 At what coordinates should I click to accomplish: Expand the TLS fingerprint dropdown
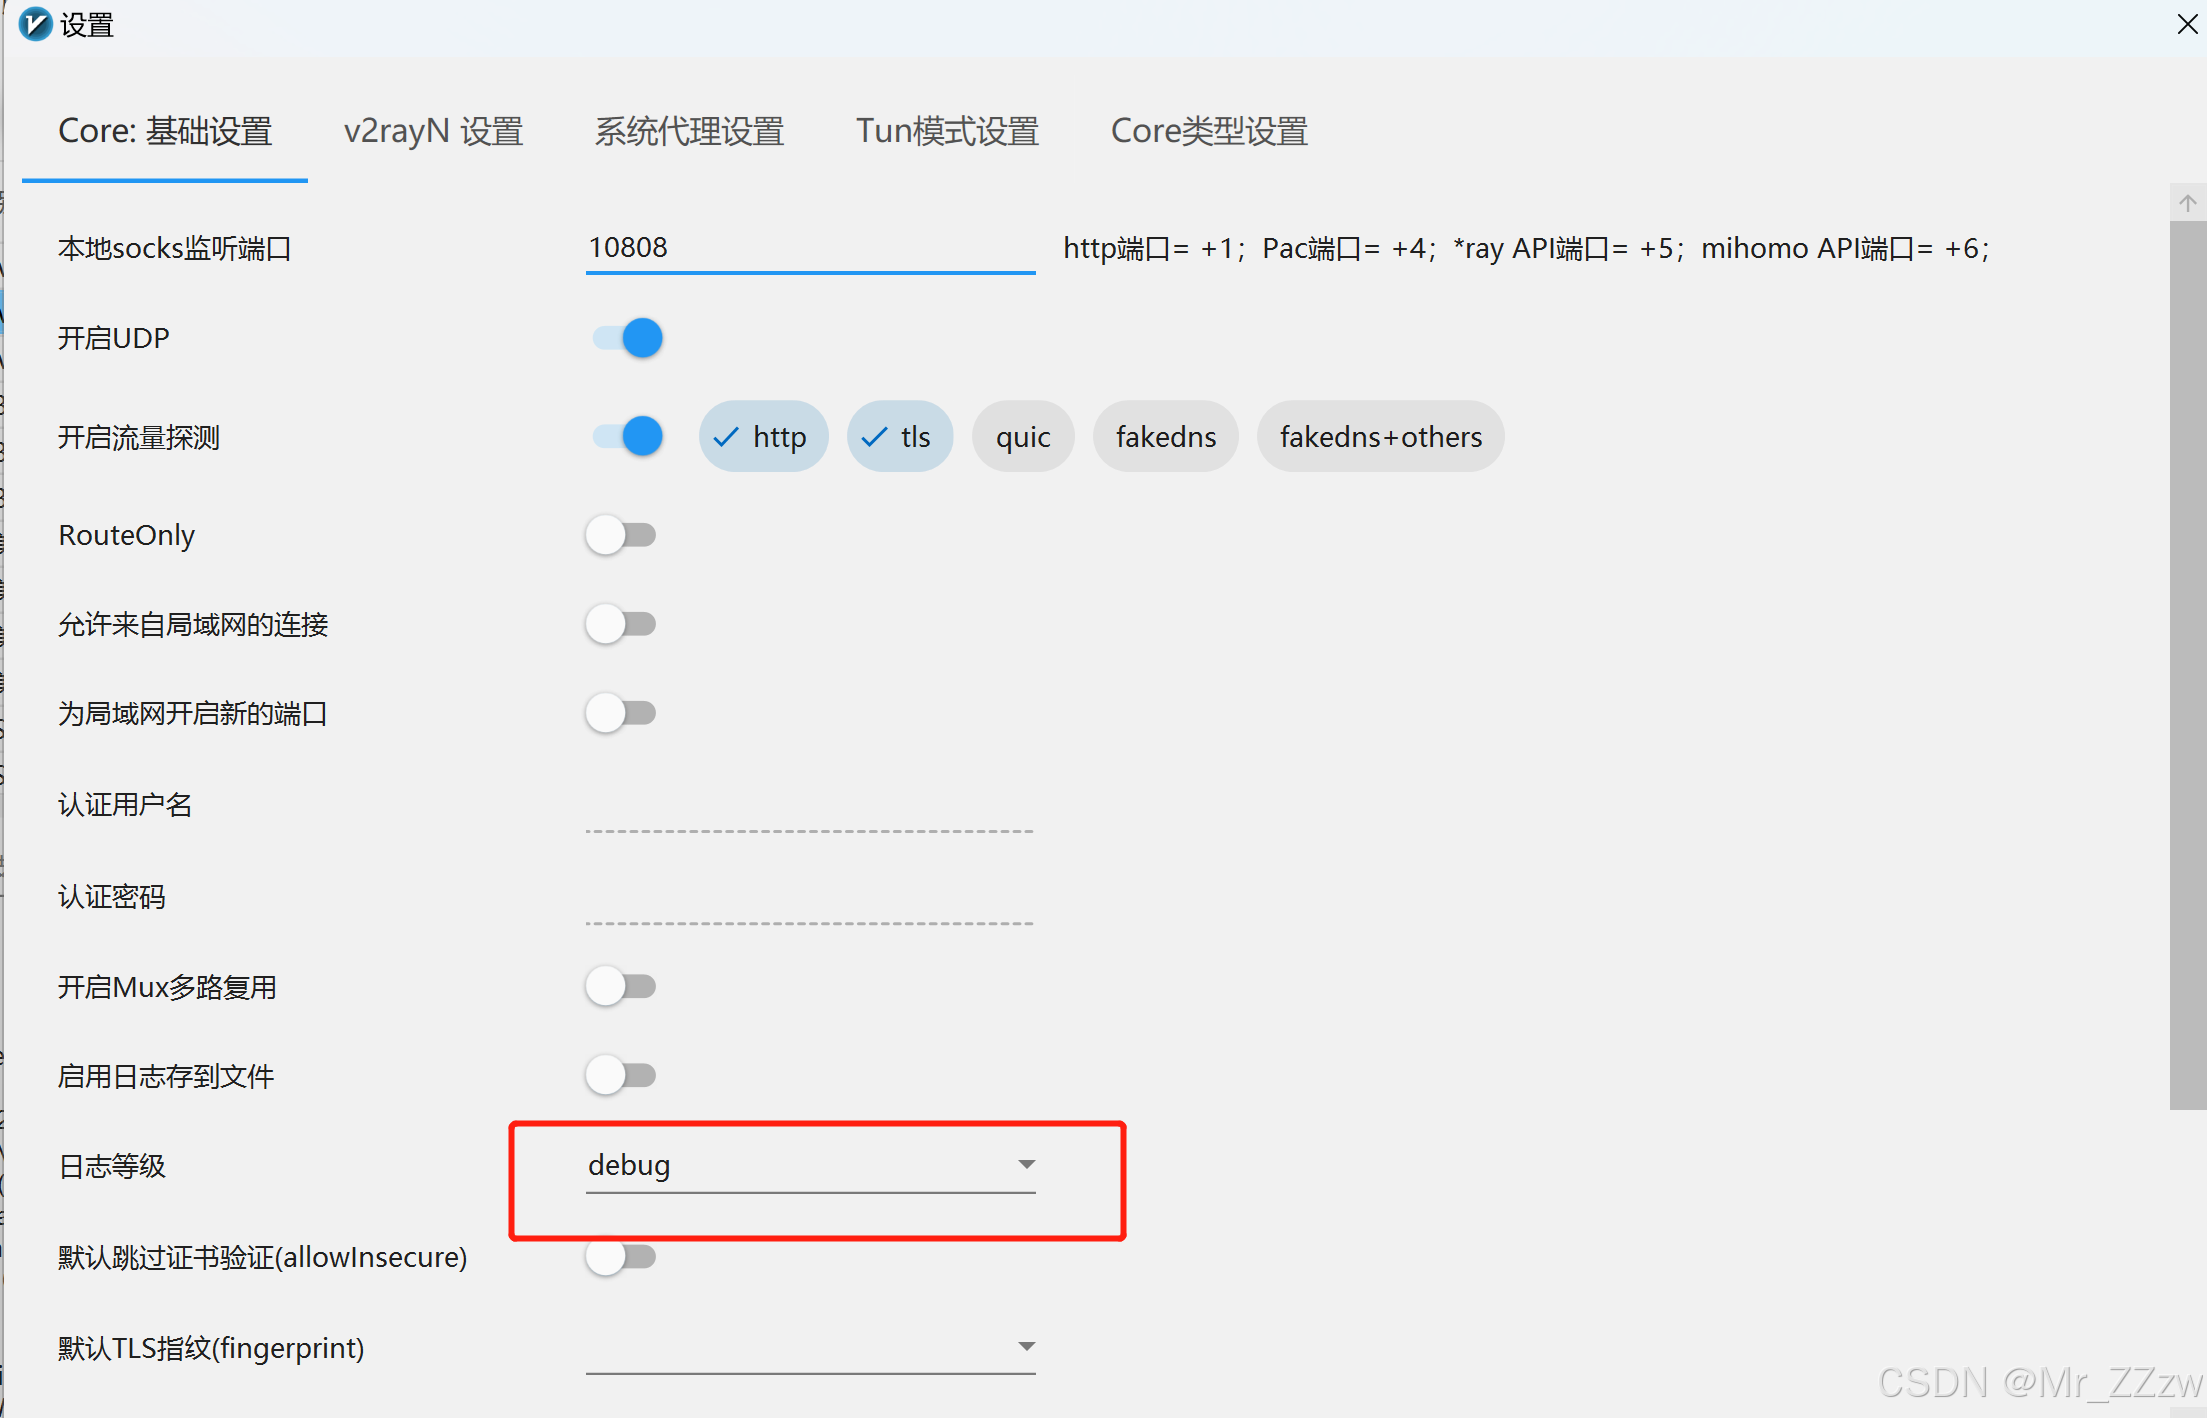[x=811, y=1347]
